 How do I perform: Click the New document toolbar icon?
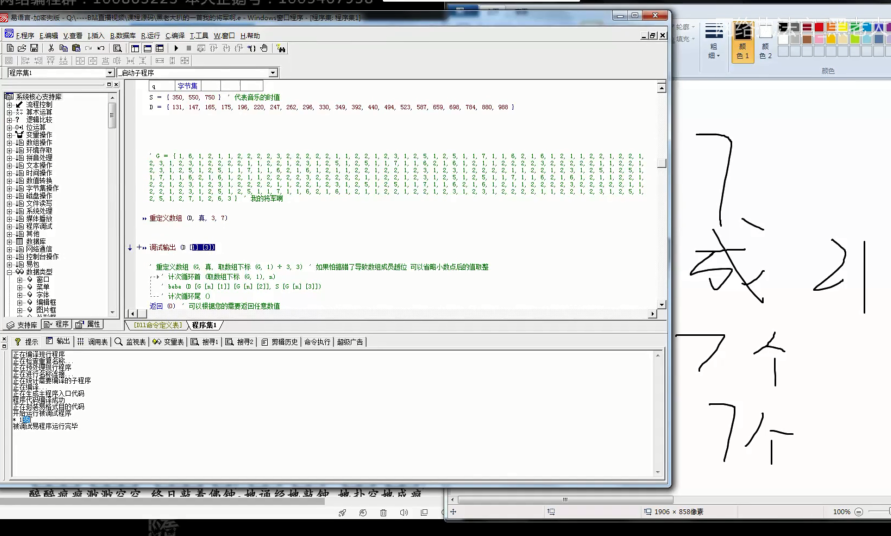coord(10,48)
